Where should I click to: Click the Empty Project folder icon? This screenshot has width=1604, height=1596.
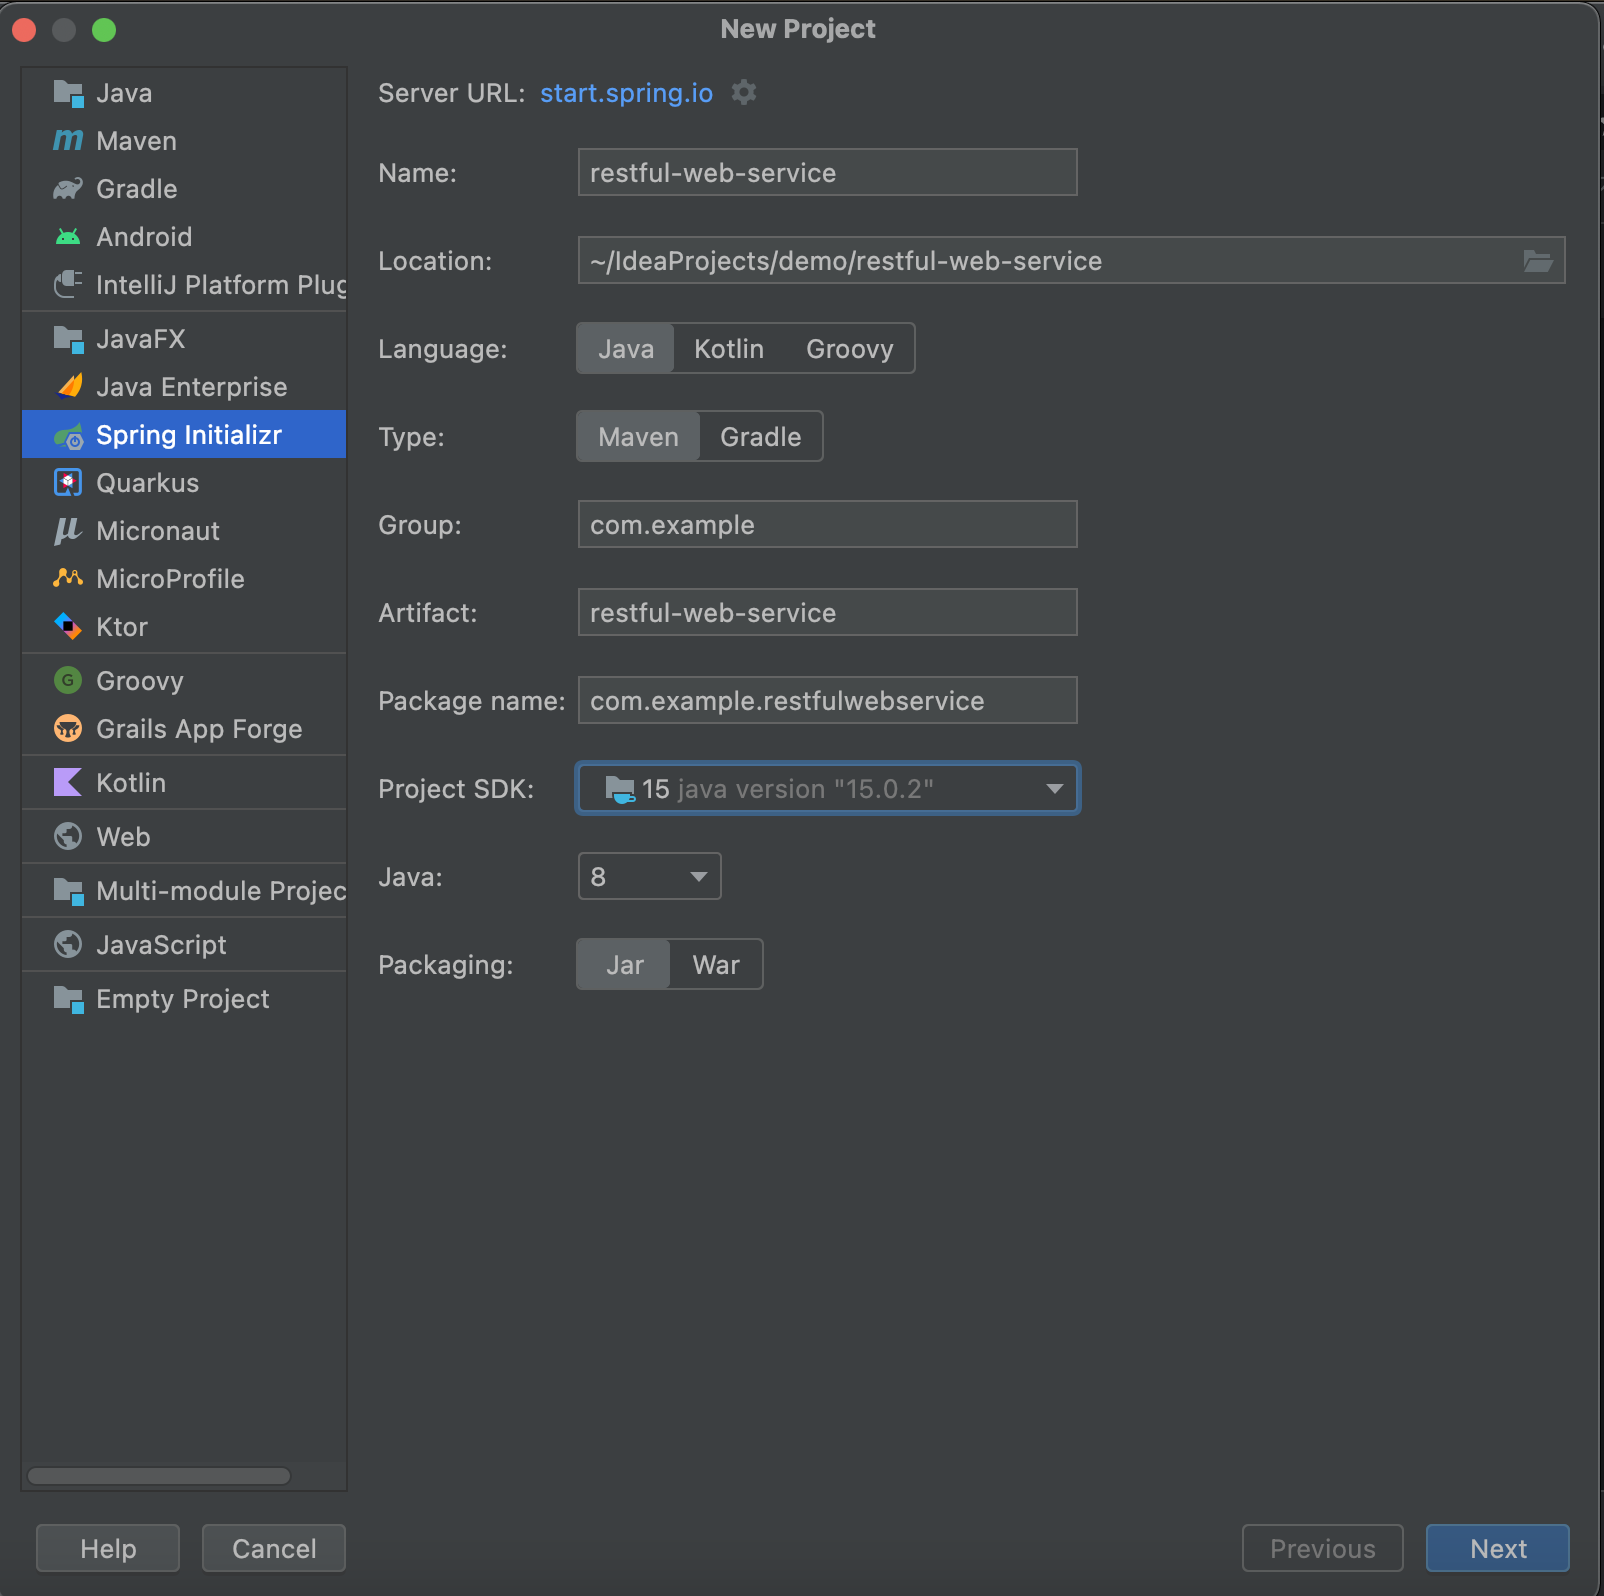[68, 999]
